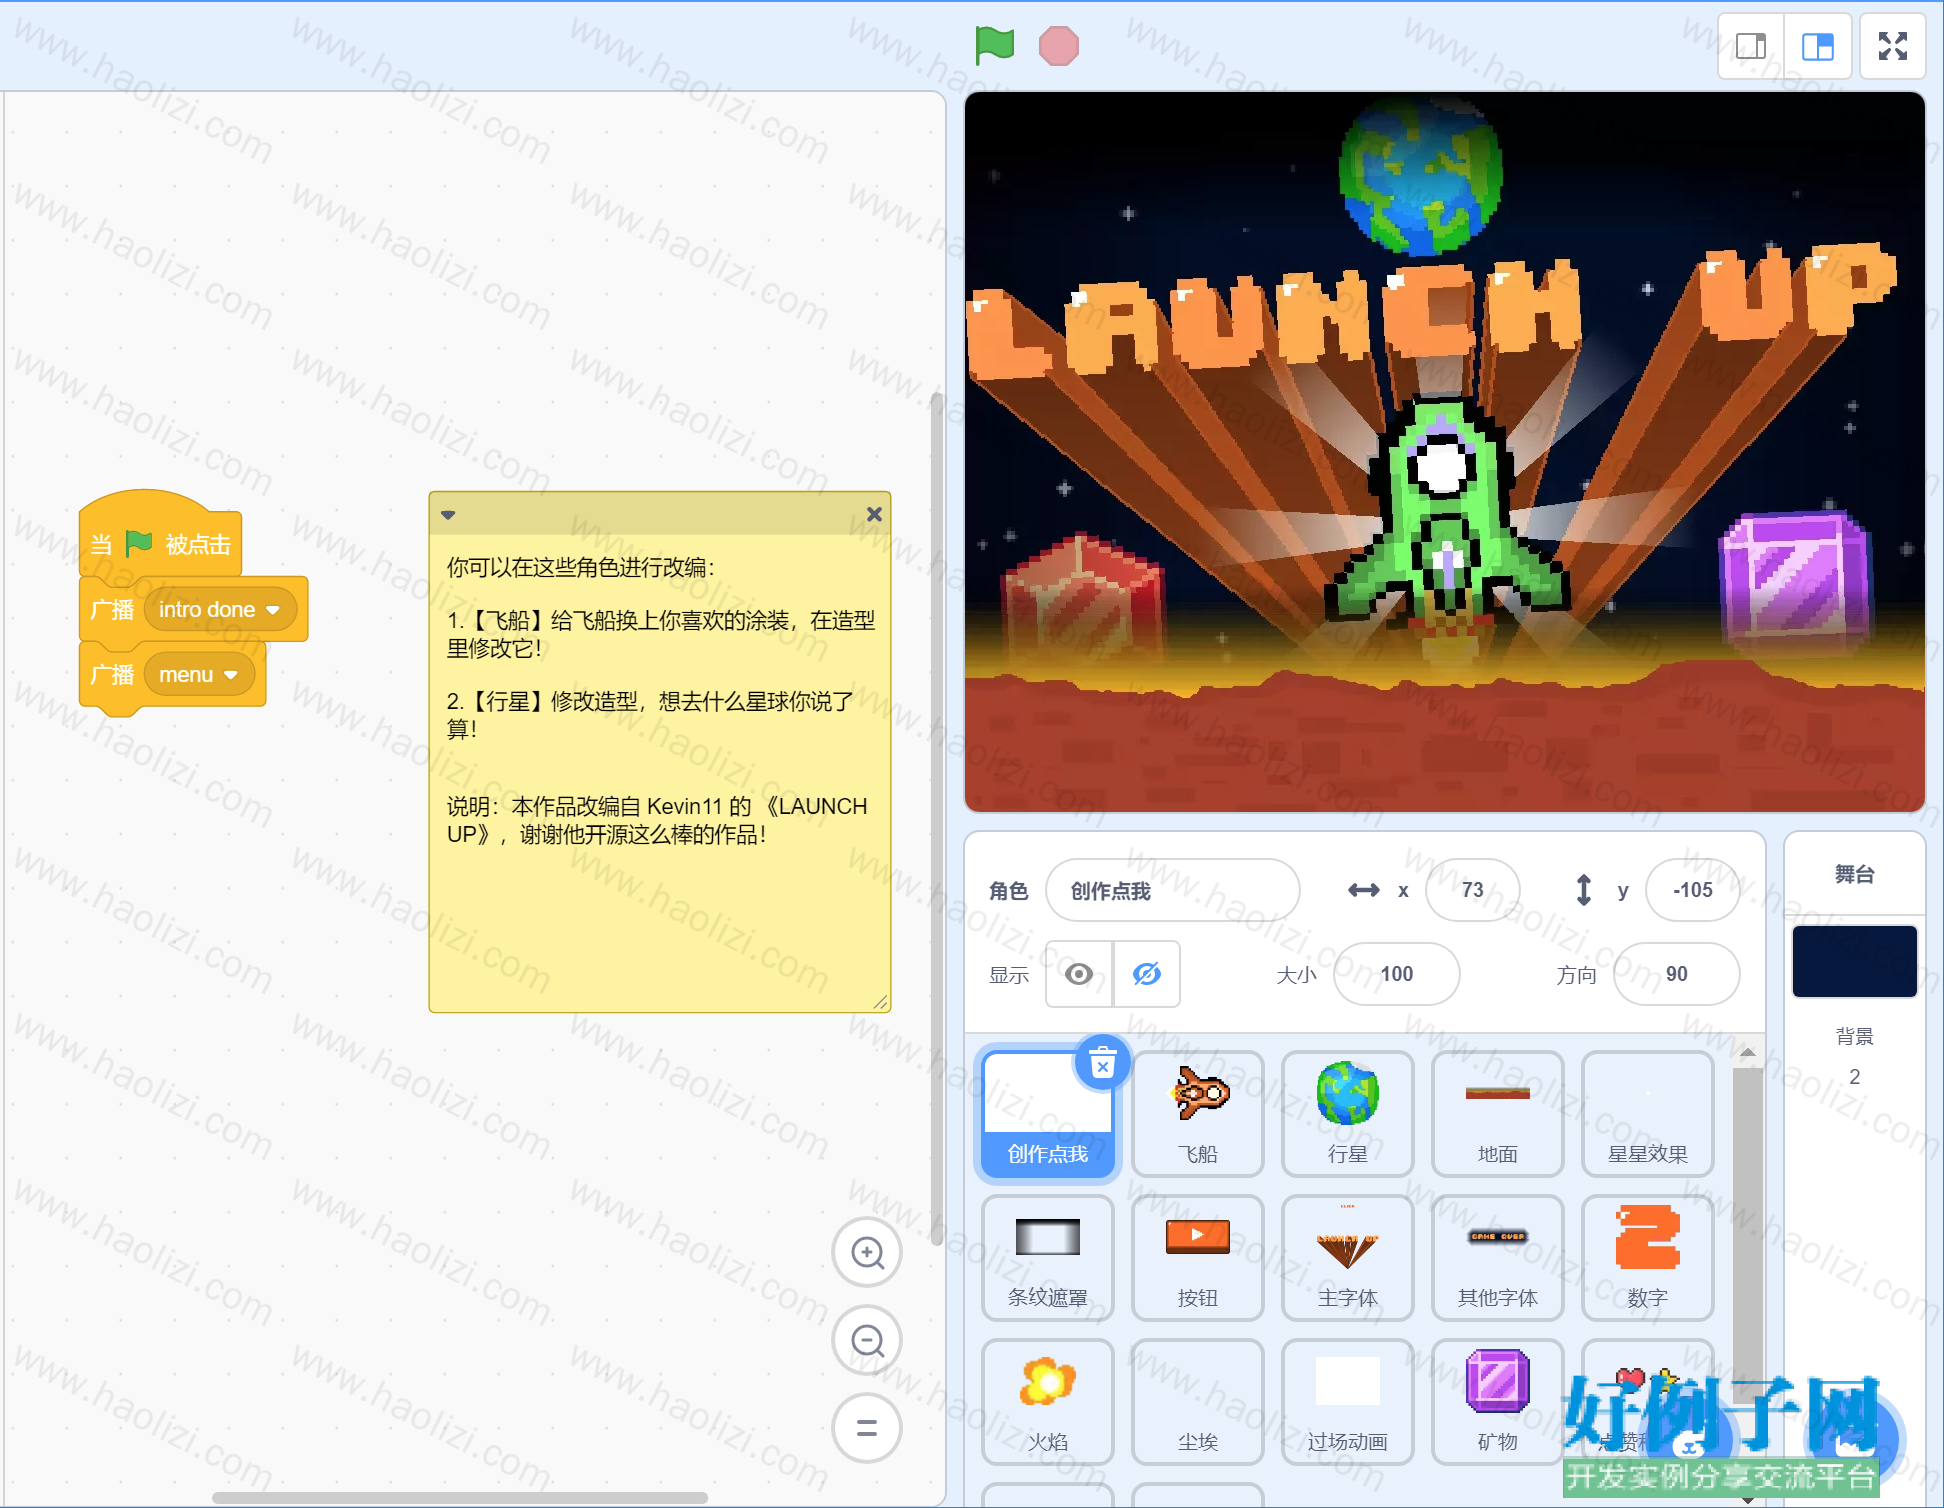
Task: Edit the sprite size field 大小
Action: pyautogui.click(x=1396, y=974)
